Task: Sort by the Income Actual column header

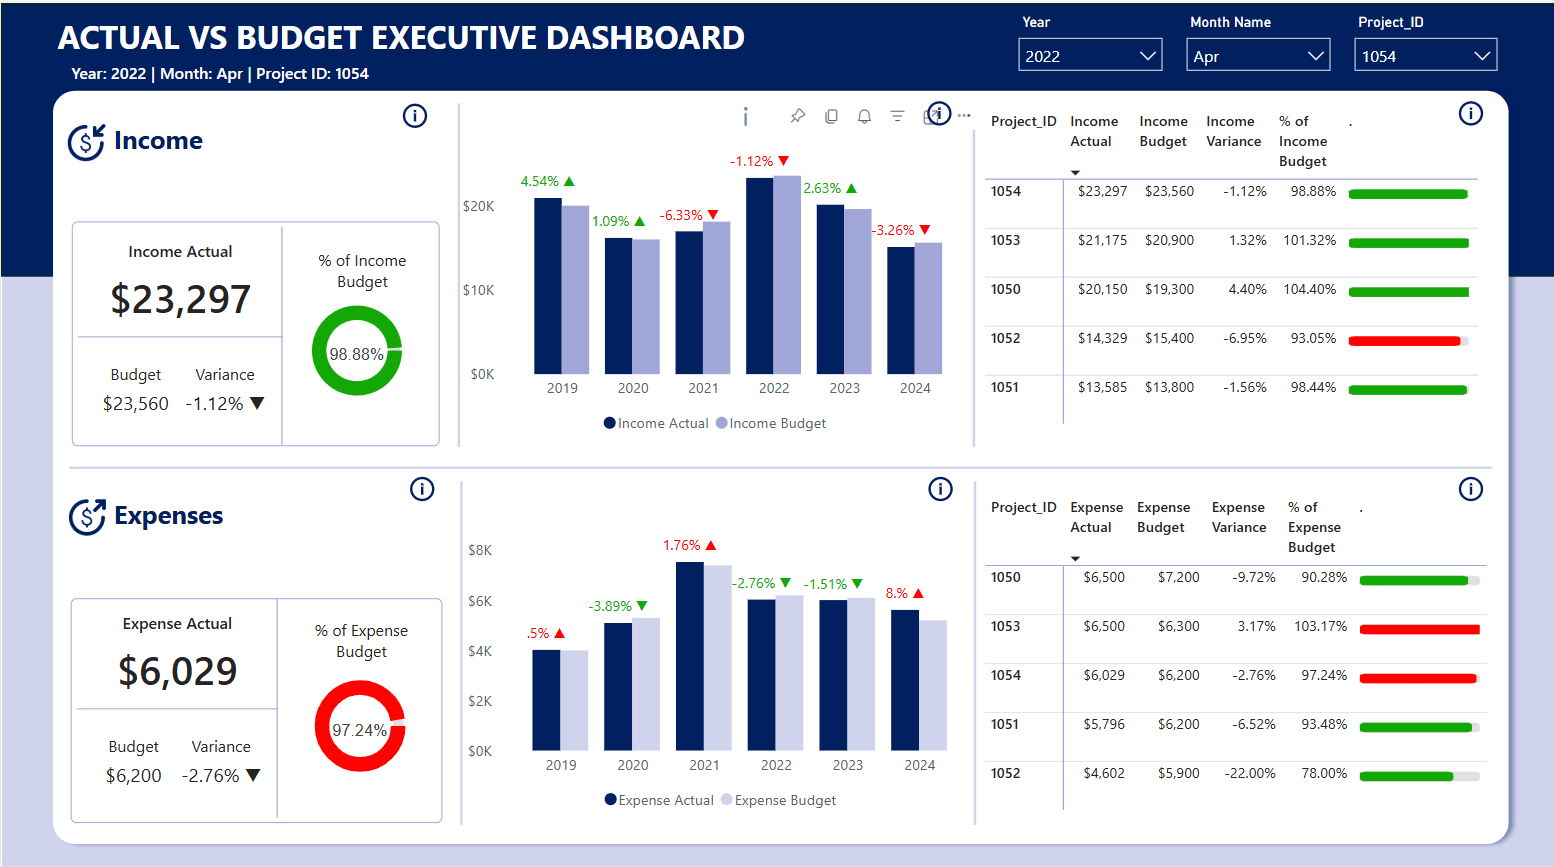Action: coord(1094,132)
